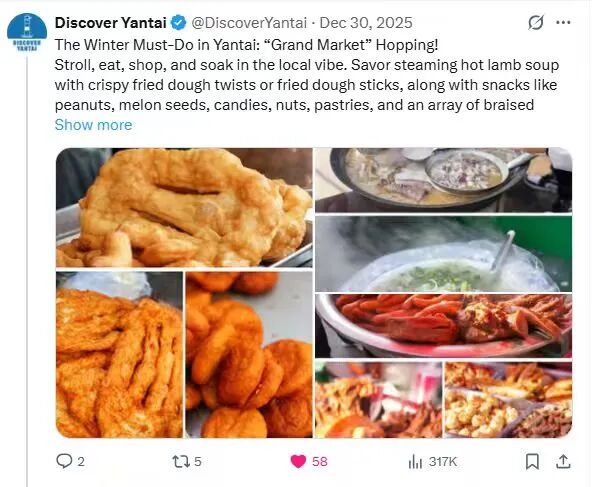Bookmark this Discover Yantai post
The height and width of the screenshot is (487, 606).
pyautogui.click(x=533, y=461)
